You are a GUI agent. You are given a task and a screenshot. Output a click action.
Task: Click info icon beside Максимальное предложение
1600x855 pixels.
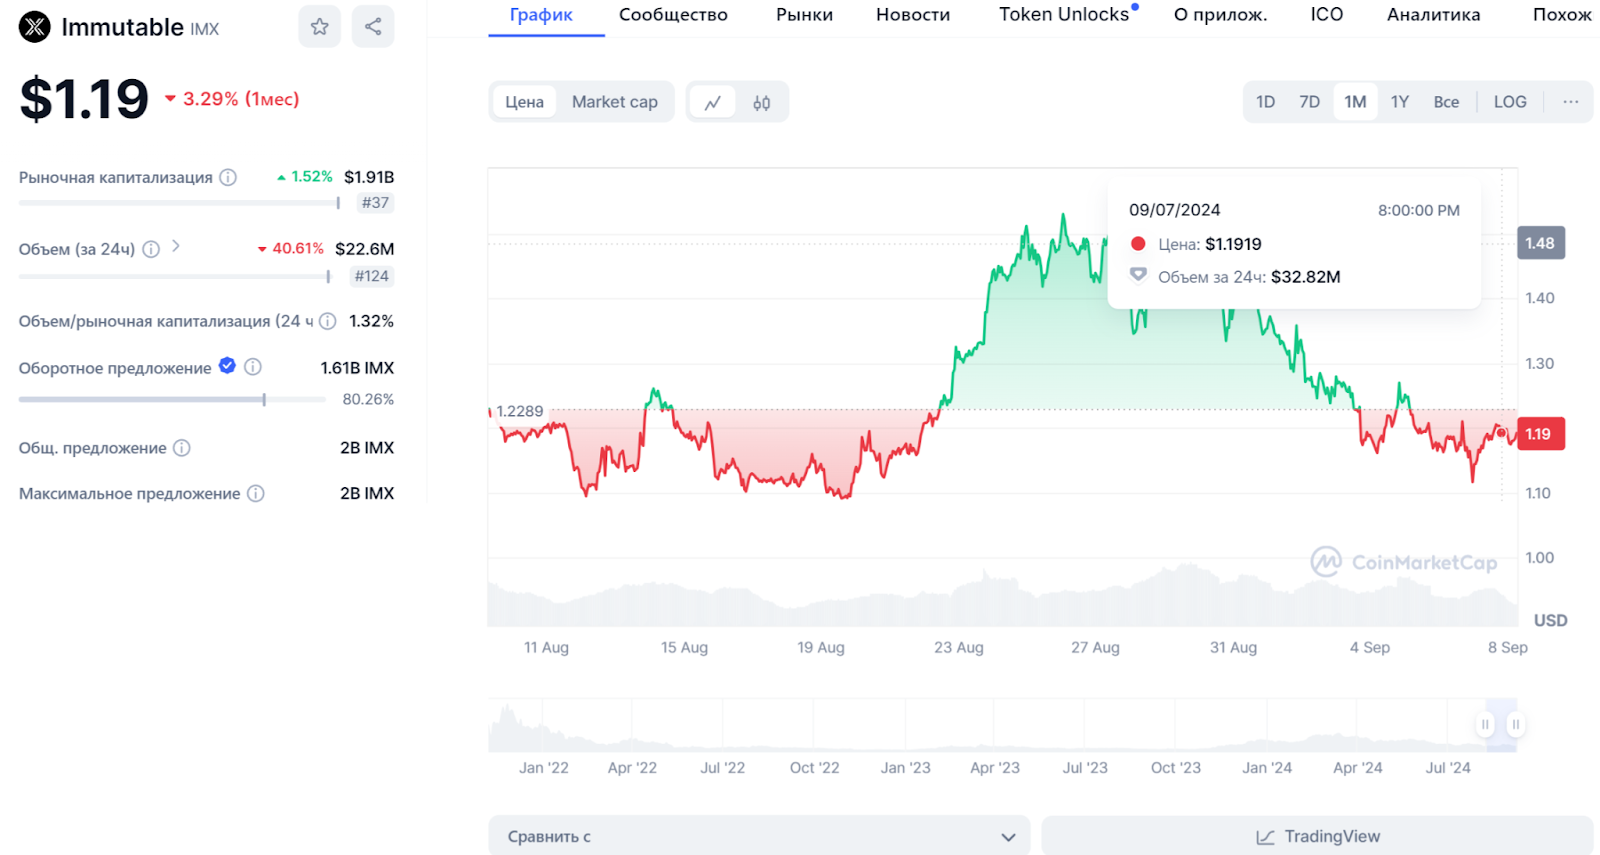(256, 493)
